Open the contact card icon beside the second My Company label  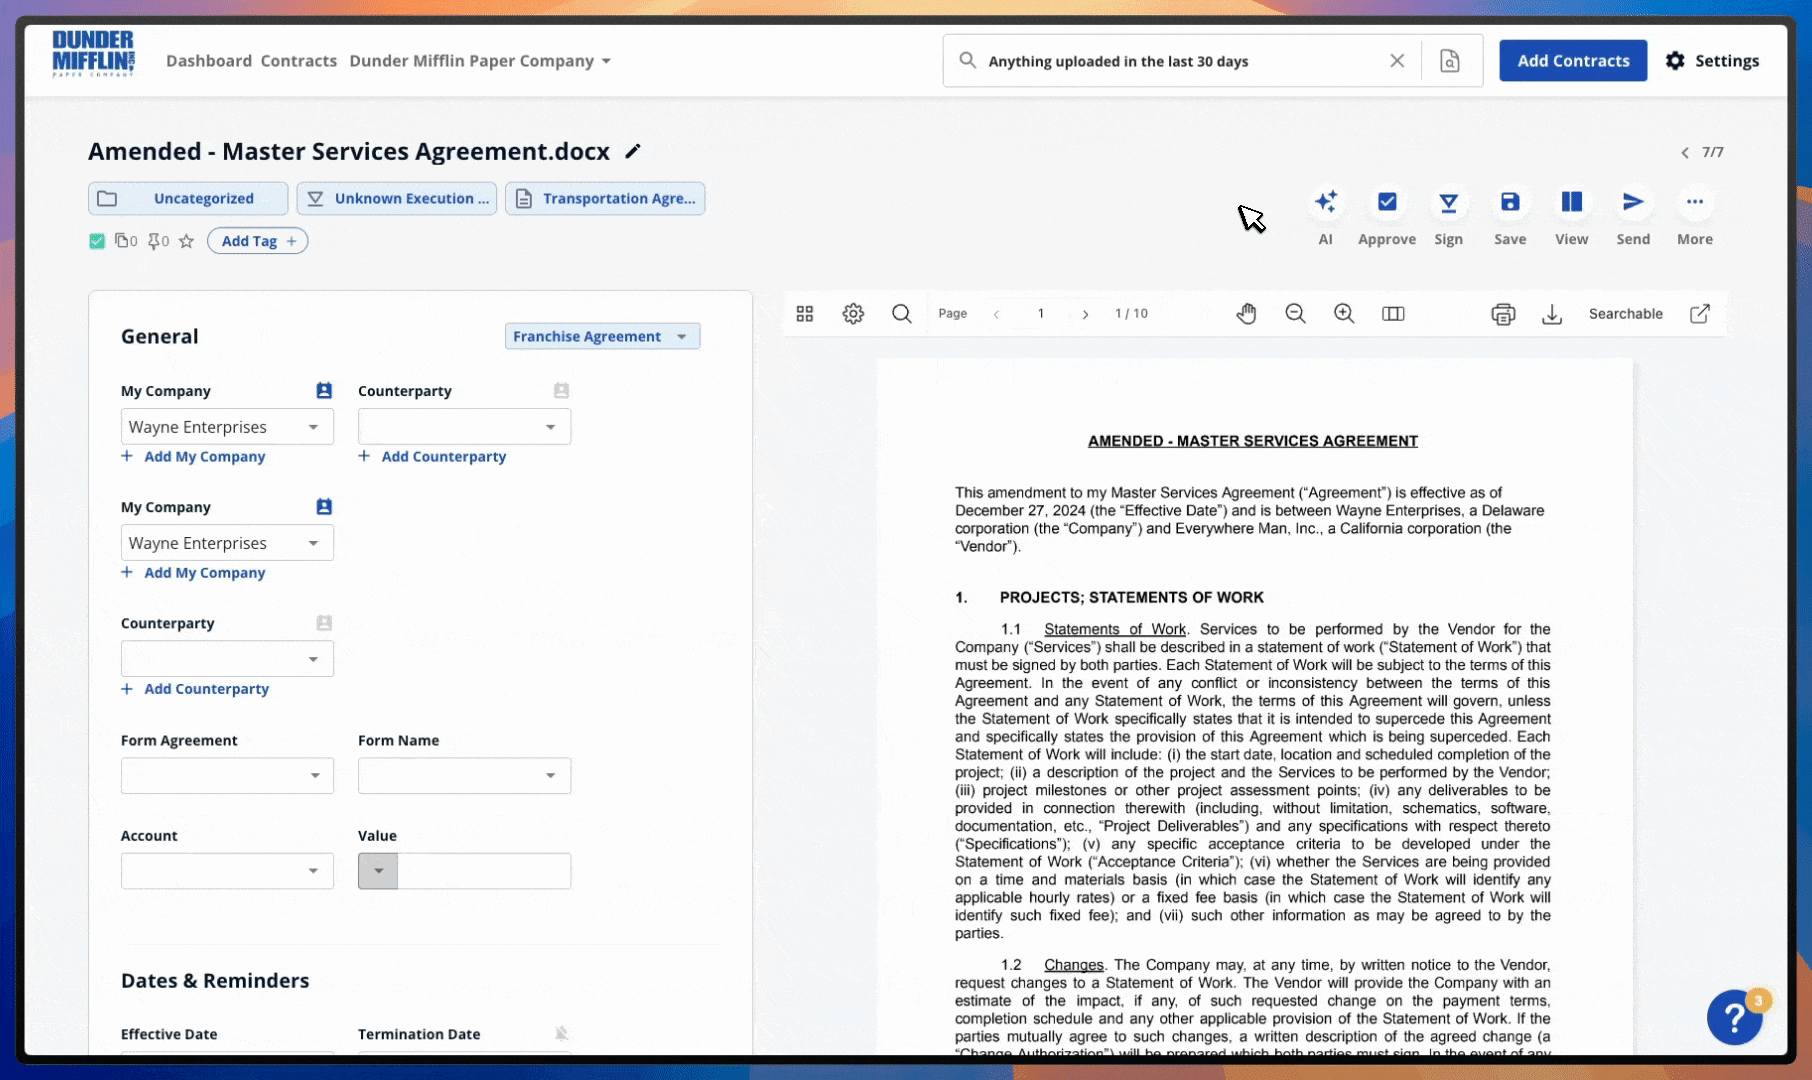click(x=324, y=507)
